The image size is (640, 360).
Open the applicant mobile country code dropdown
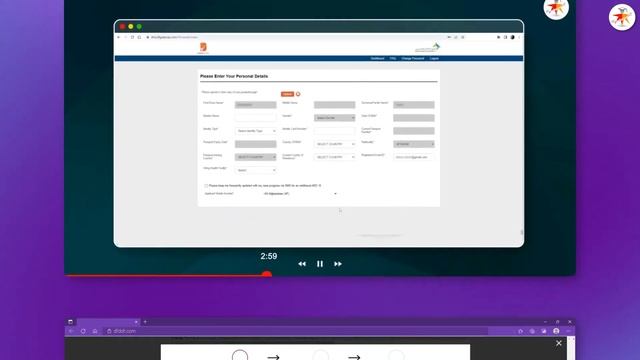coord(300,193)
